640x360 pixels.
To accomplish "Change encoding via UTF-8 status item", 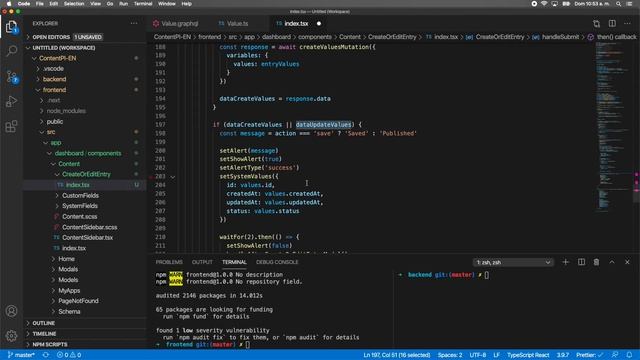I will click(478, 355).
